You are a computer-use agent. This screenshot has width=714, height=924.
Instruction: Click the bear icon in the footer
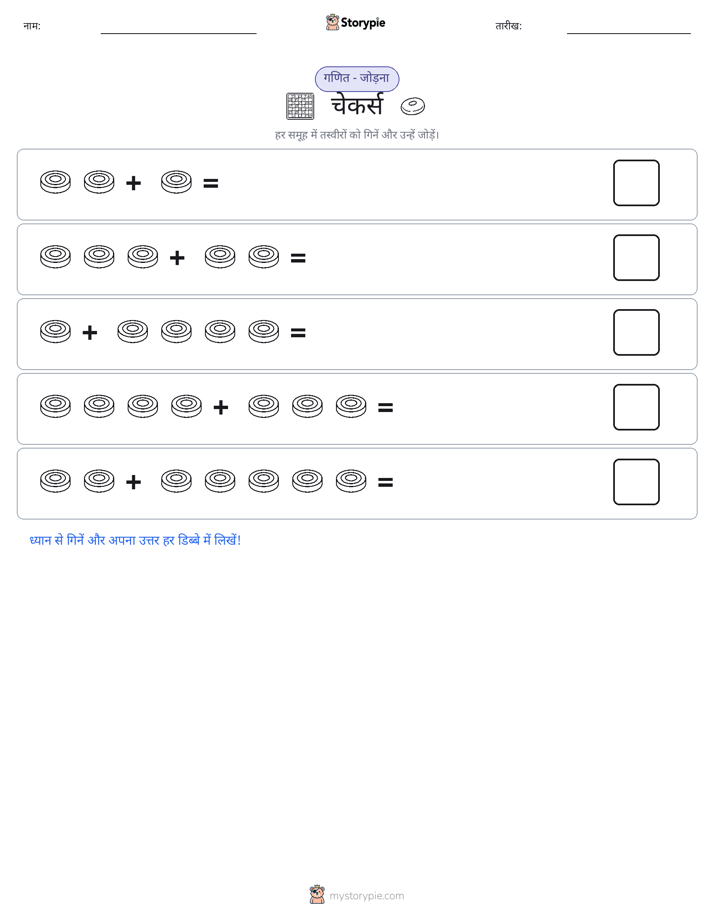coord(317,895)
